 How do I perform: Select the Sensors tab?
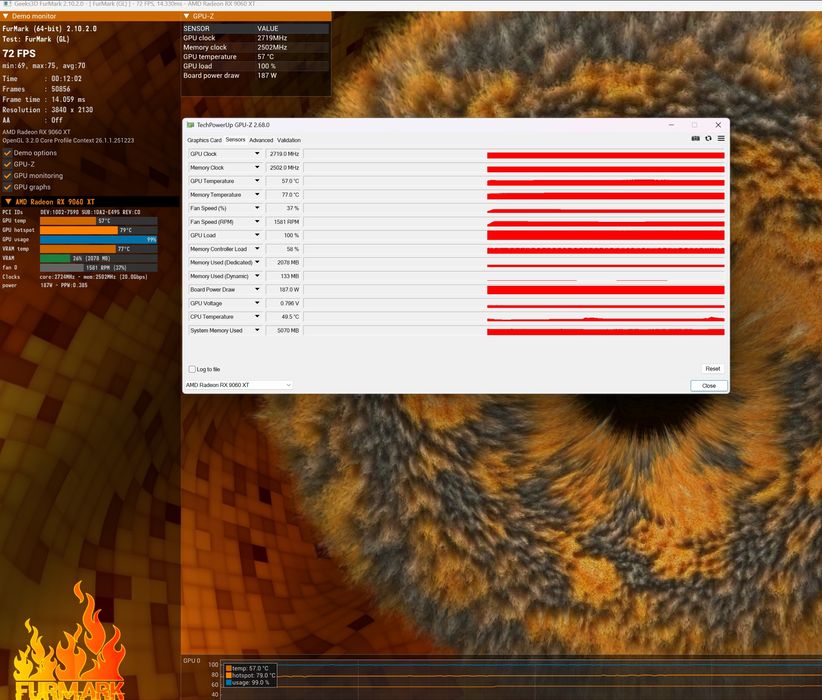pos(235,139)
